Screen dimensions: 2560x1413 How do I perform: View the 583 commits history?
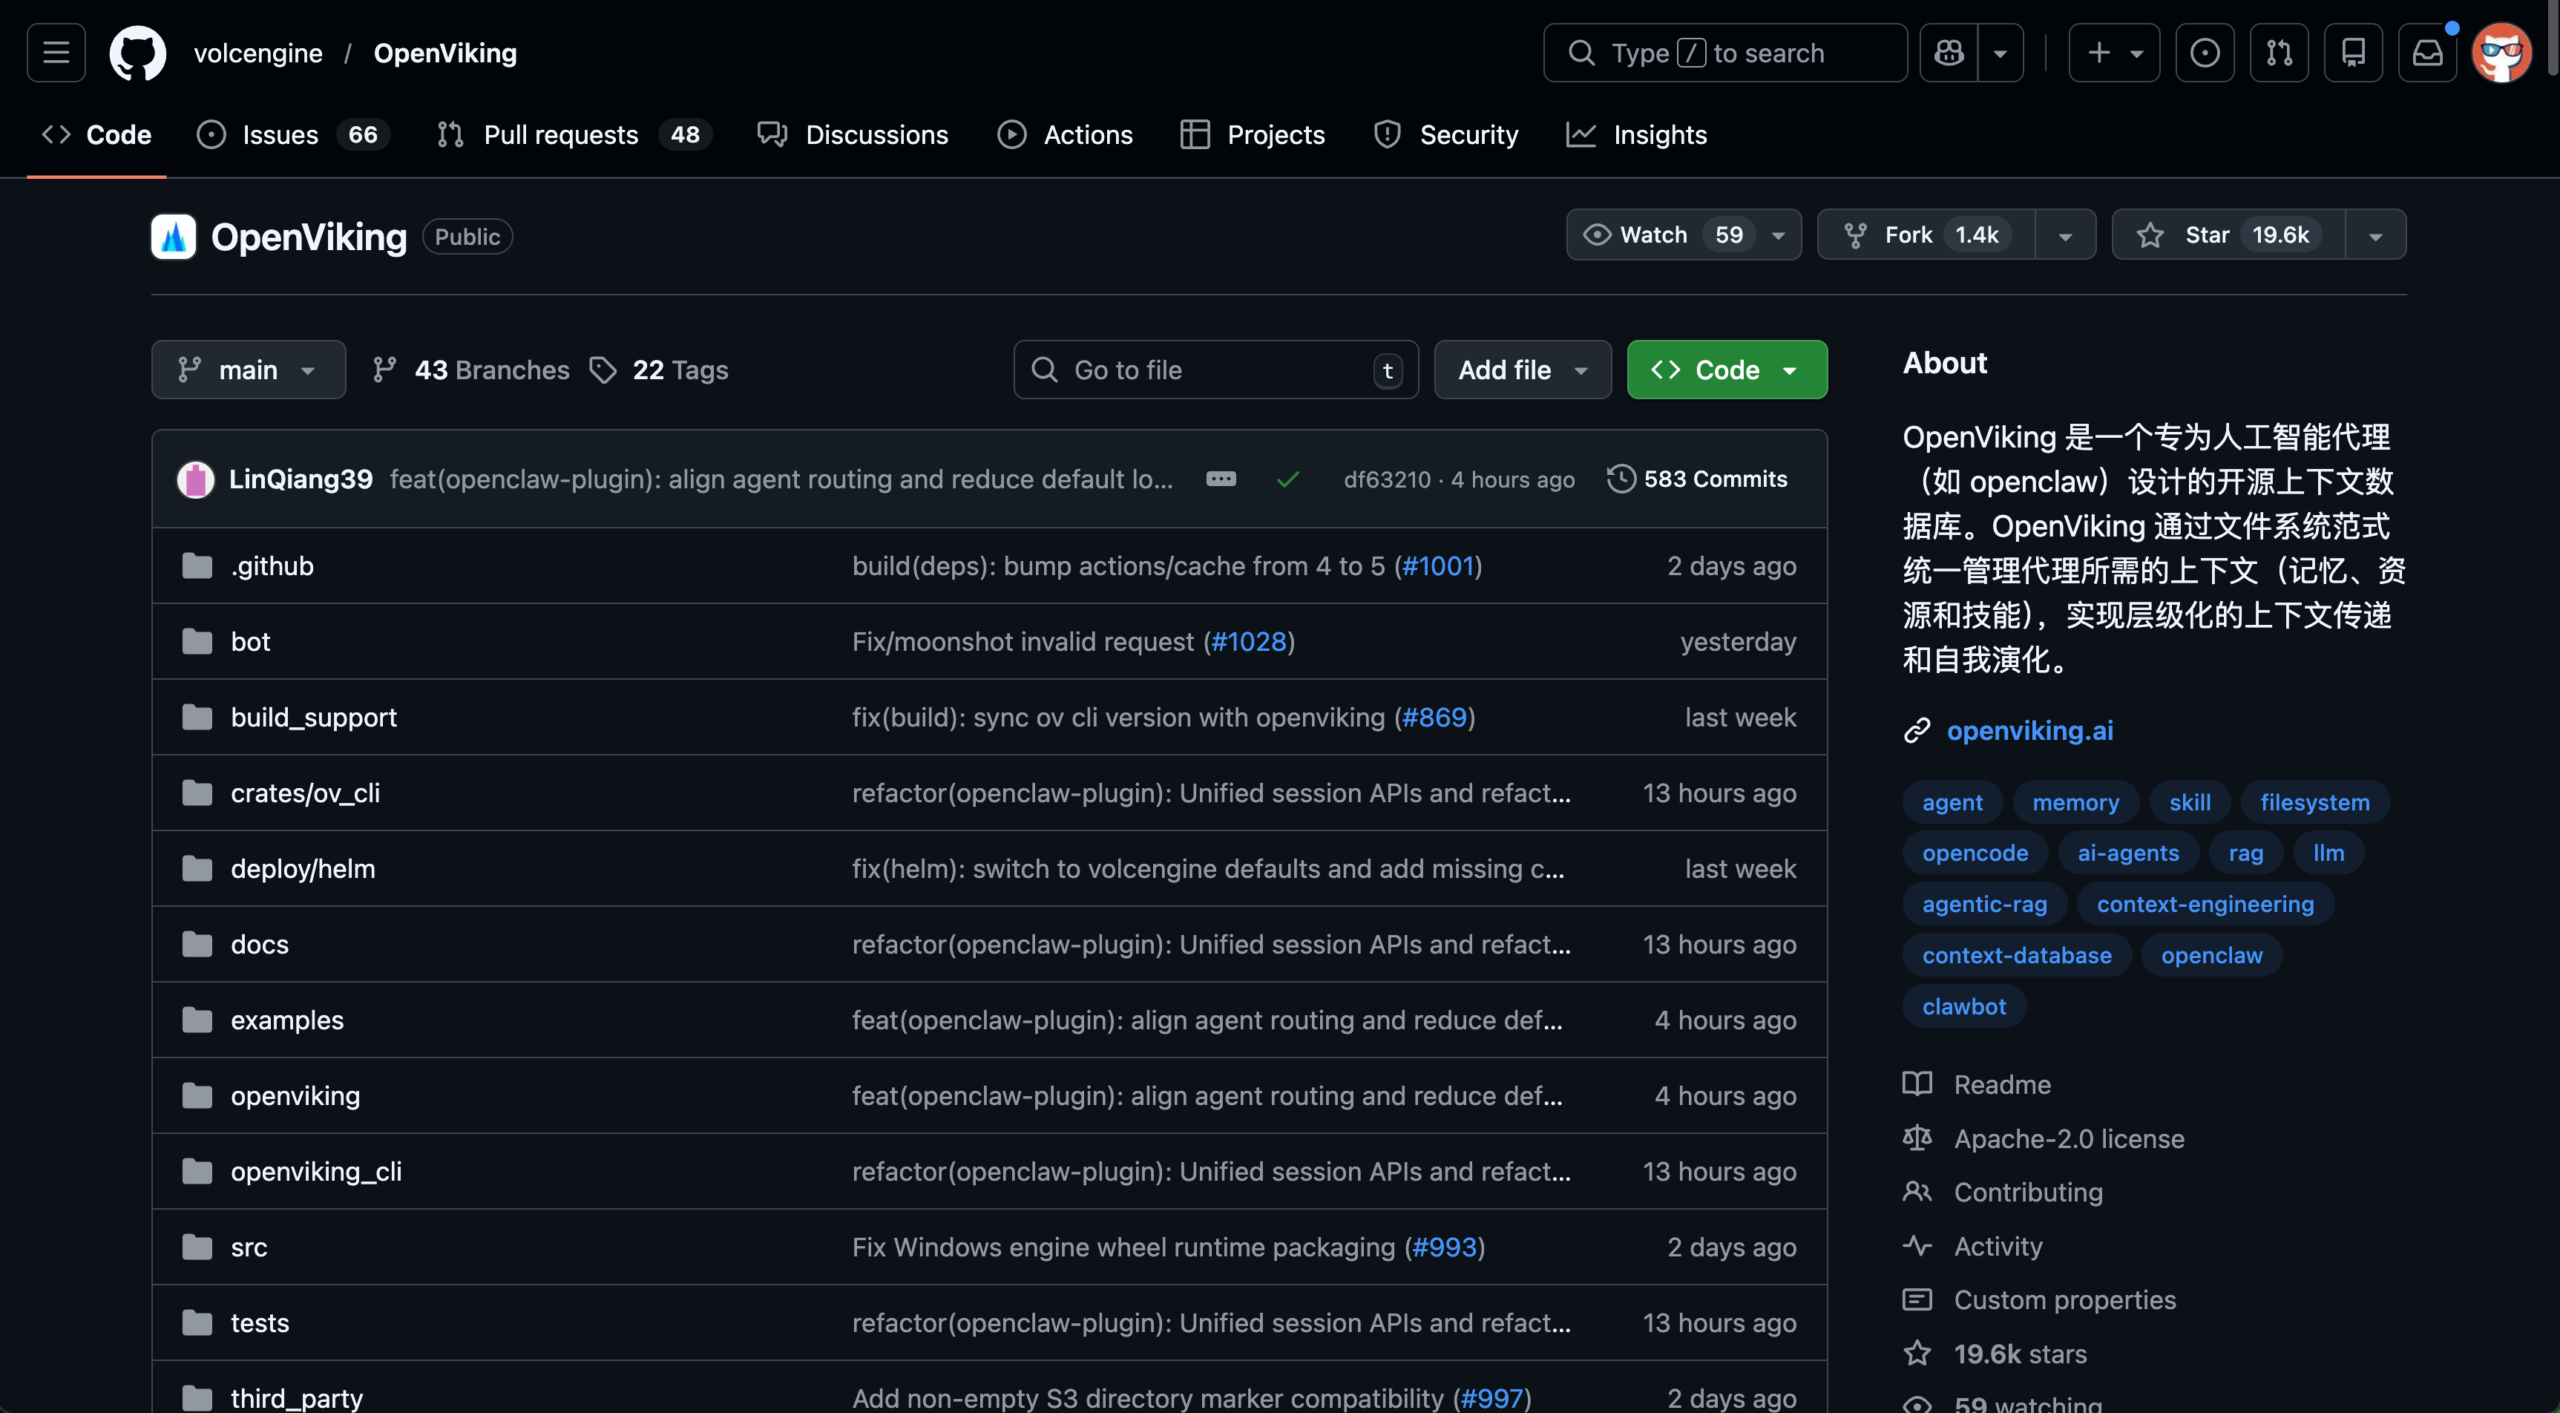(1699, 479)
